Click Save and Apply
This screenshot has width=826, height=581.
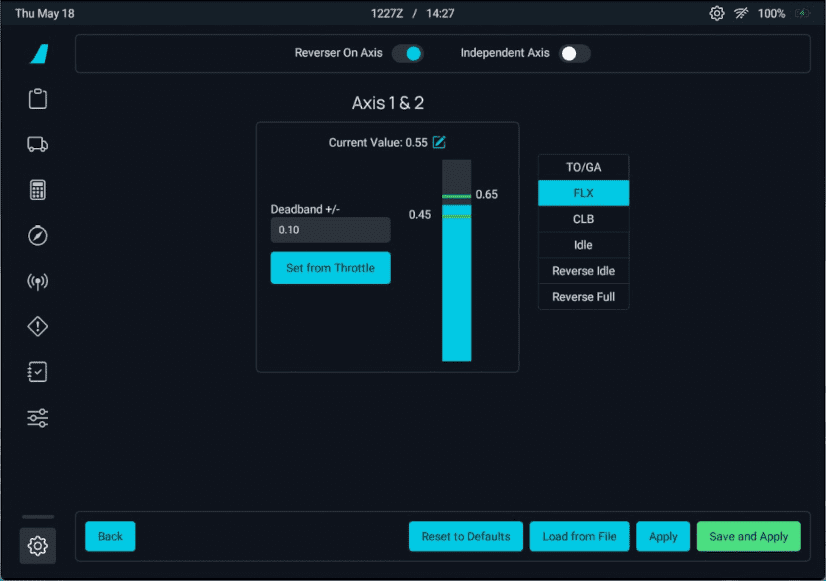(748, 536)
